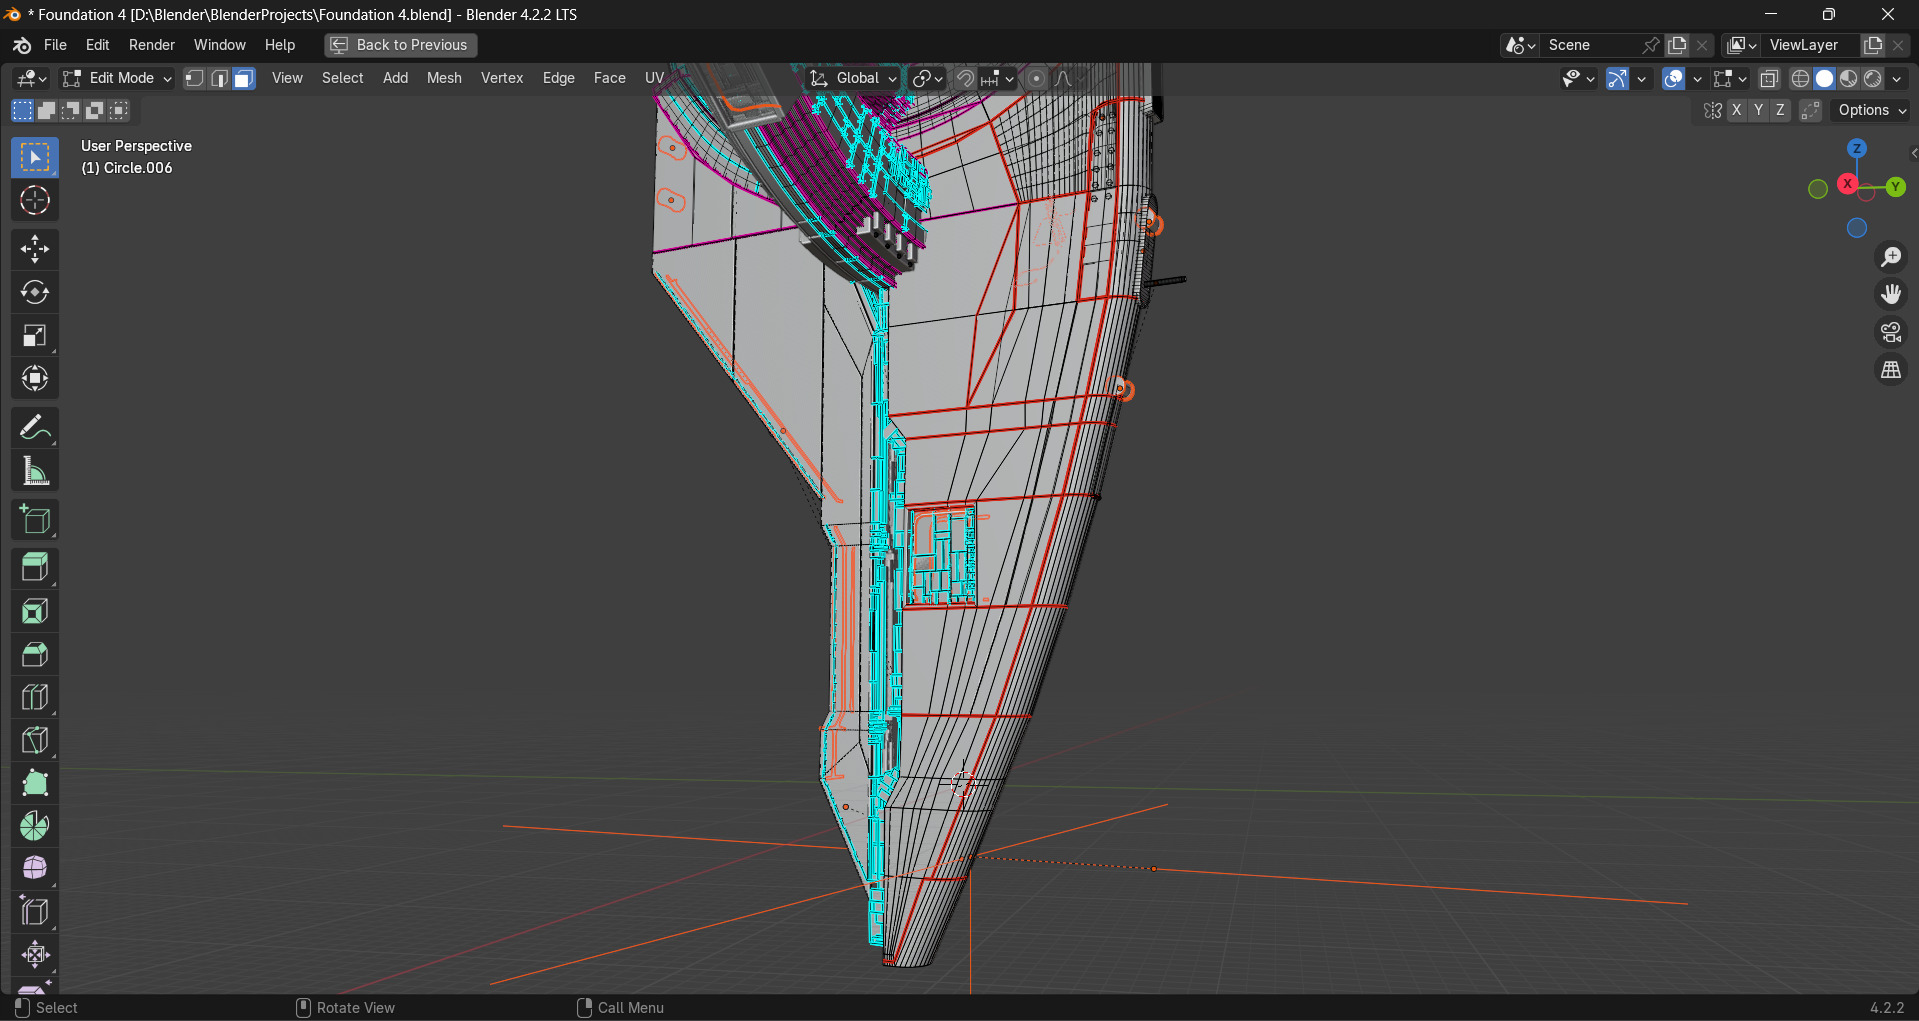Screen dimensions: 1919x1021
Task: Select the Smooth vertices tool
Action: click(35, 869)
